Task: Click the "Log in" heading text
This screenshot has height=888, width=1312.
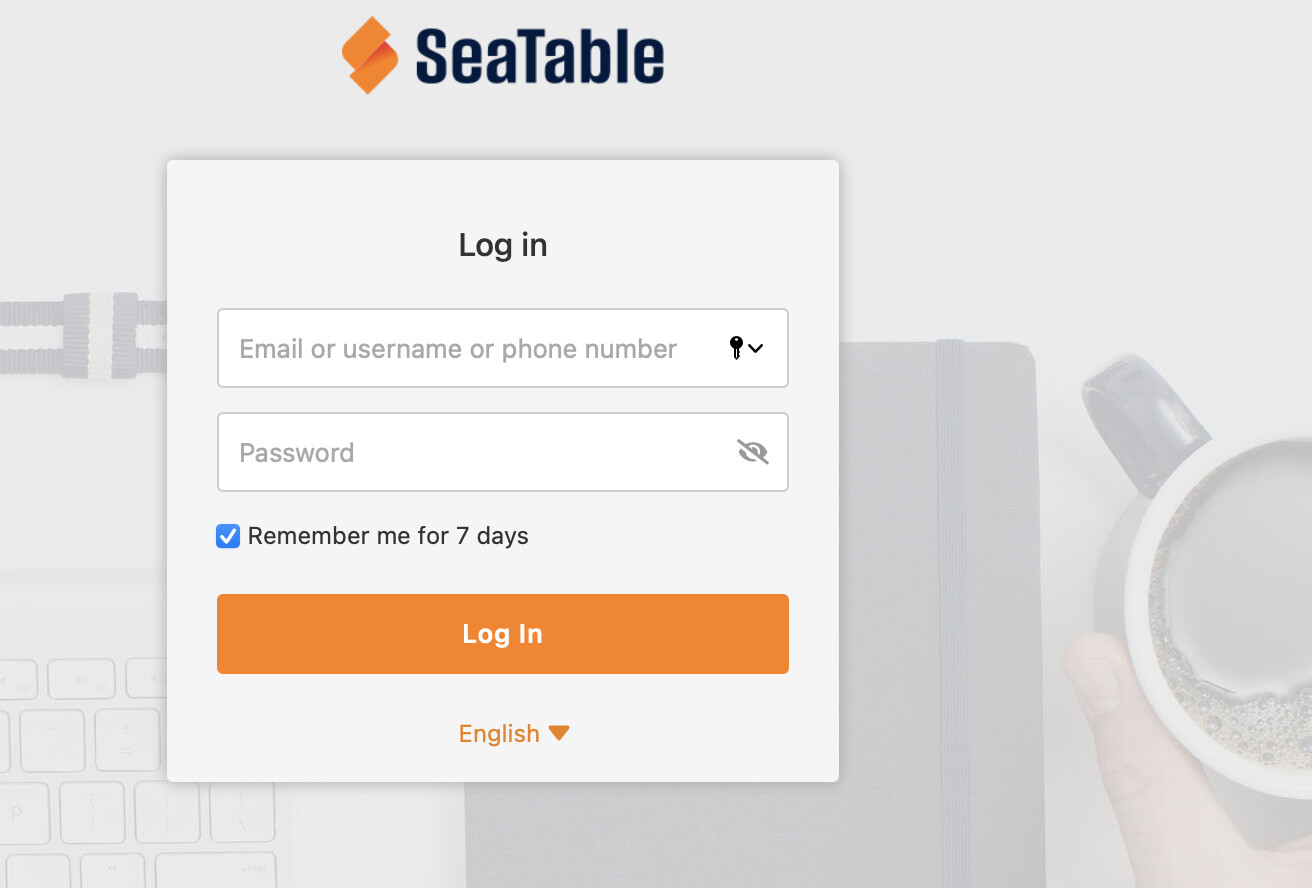Action: coord(503,245)
